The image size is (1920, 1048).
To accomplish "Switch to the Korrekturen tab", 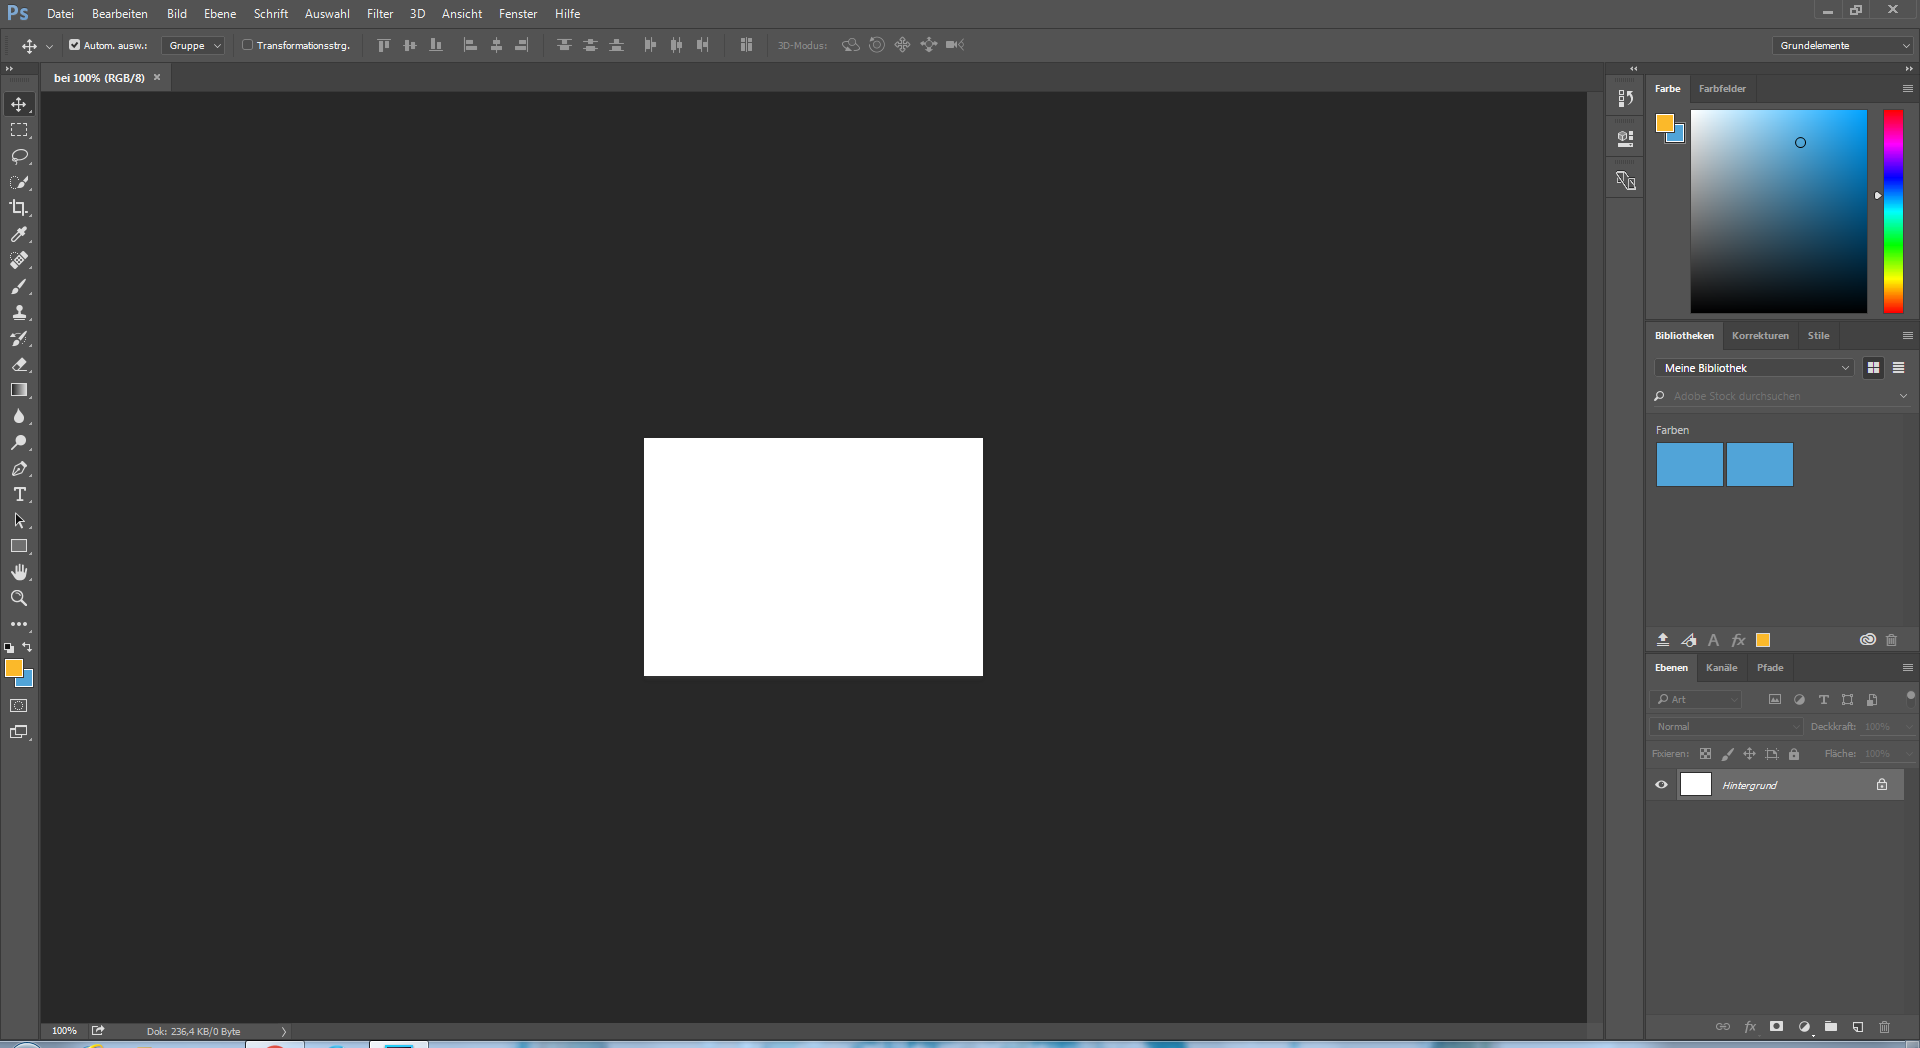I will [x=1760, y=336].
